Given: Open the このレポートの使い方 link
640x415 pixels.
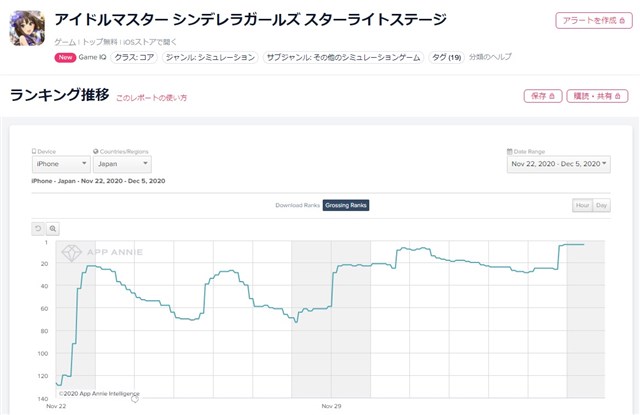Looking at the screenshot, I should [x=151, y=98].
